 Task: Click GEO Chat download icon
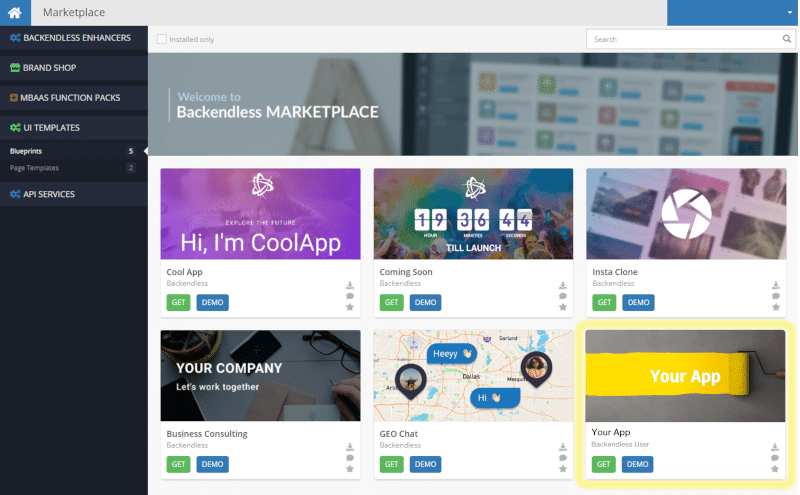pyautogui.click(x=563, y=447)
